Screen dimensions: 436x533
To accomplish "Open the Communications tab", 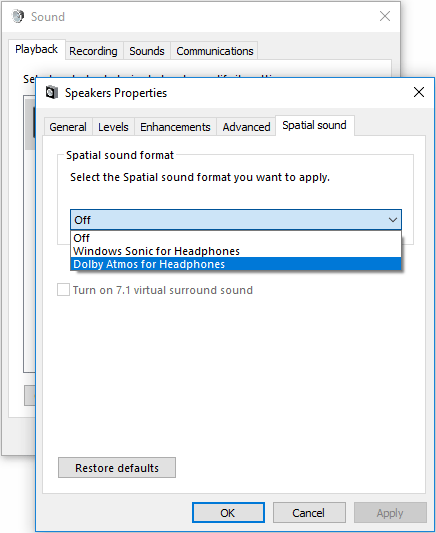I will (215, 51).
